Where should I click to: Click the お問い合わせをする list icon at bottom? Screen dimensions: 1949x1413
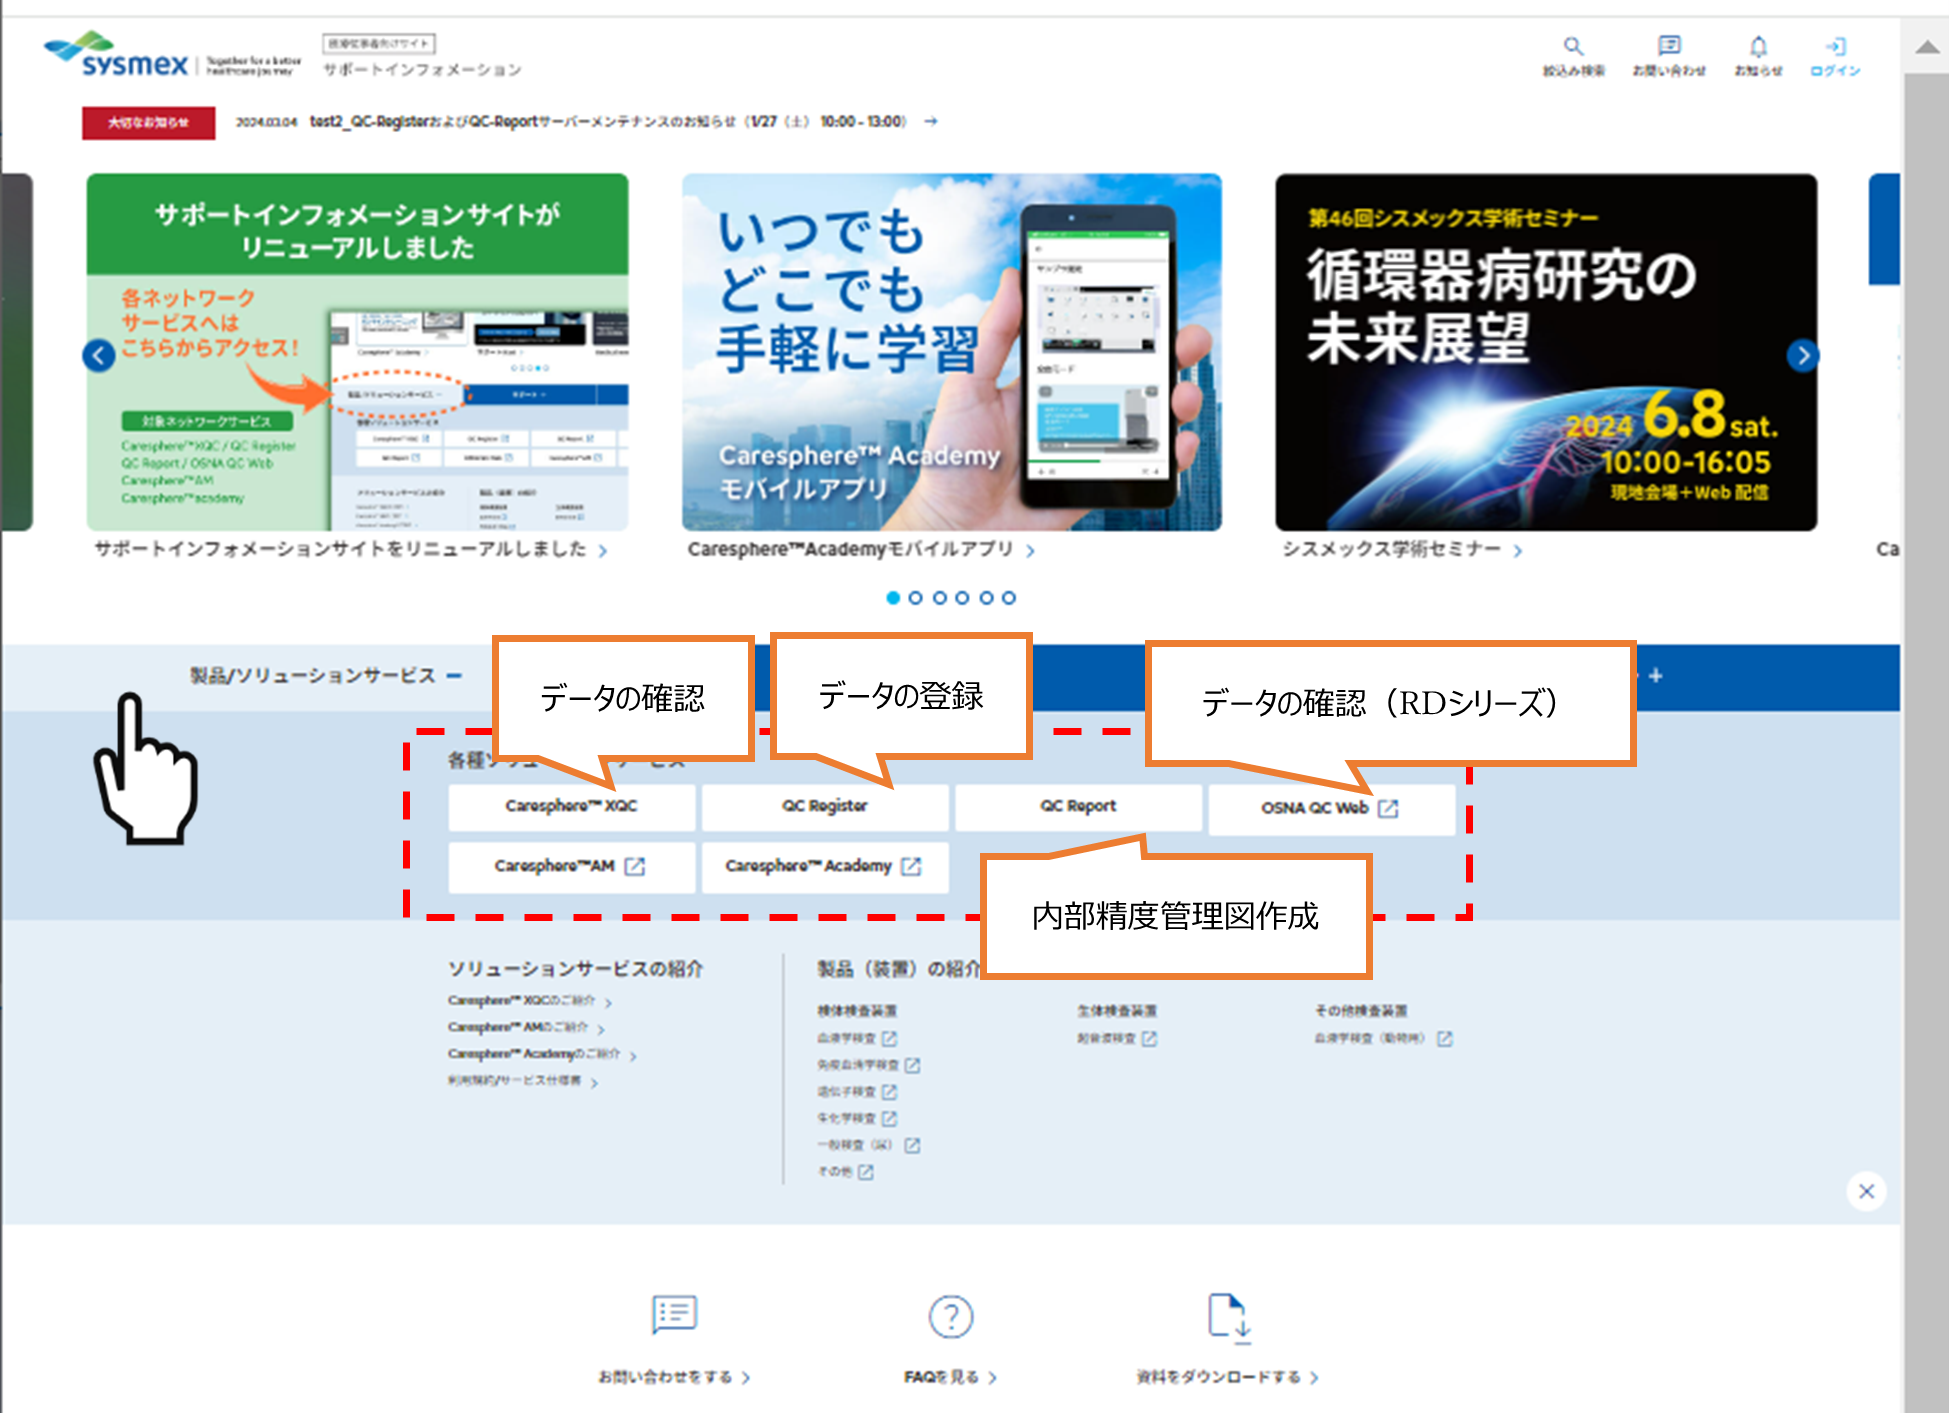(x=674, y=1314)
